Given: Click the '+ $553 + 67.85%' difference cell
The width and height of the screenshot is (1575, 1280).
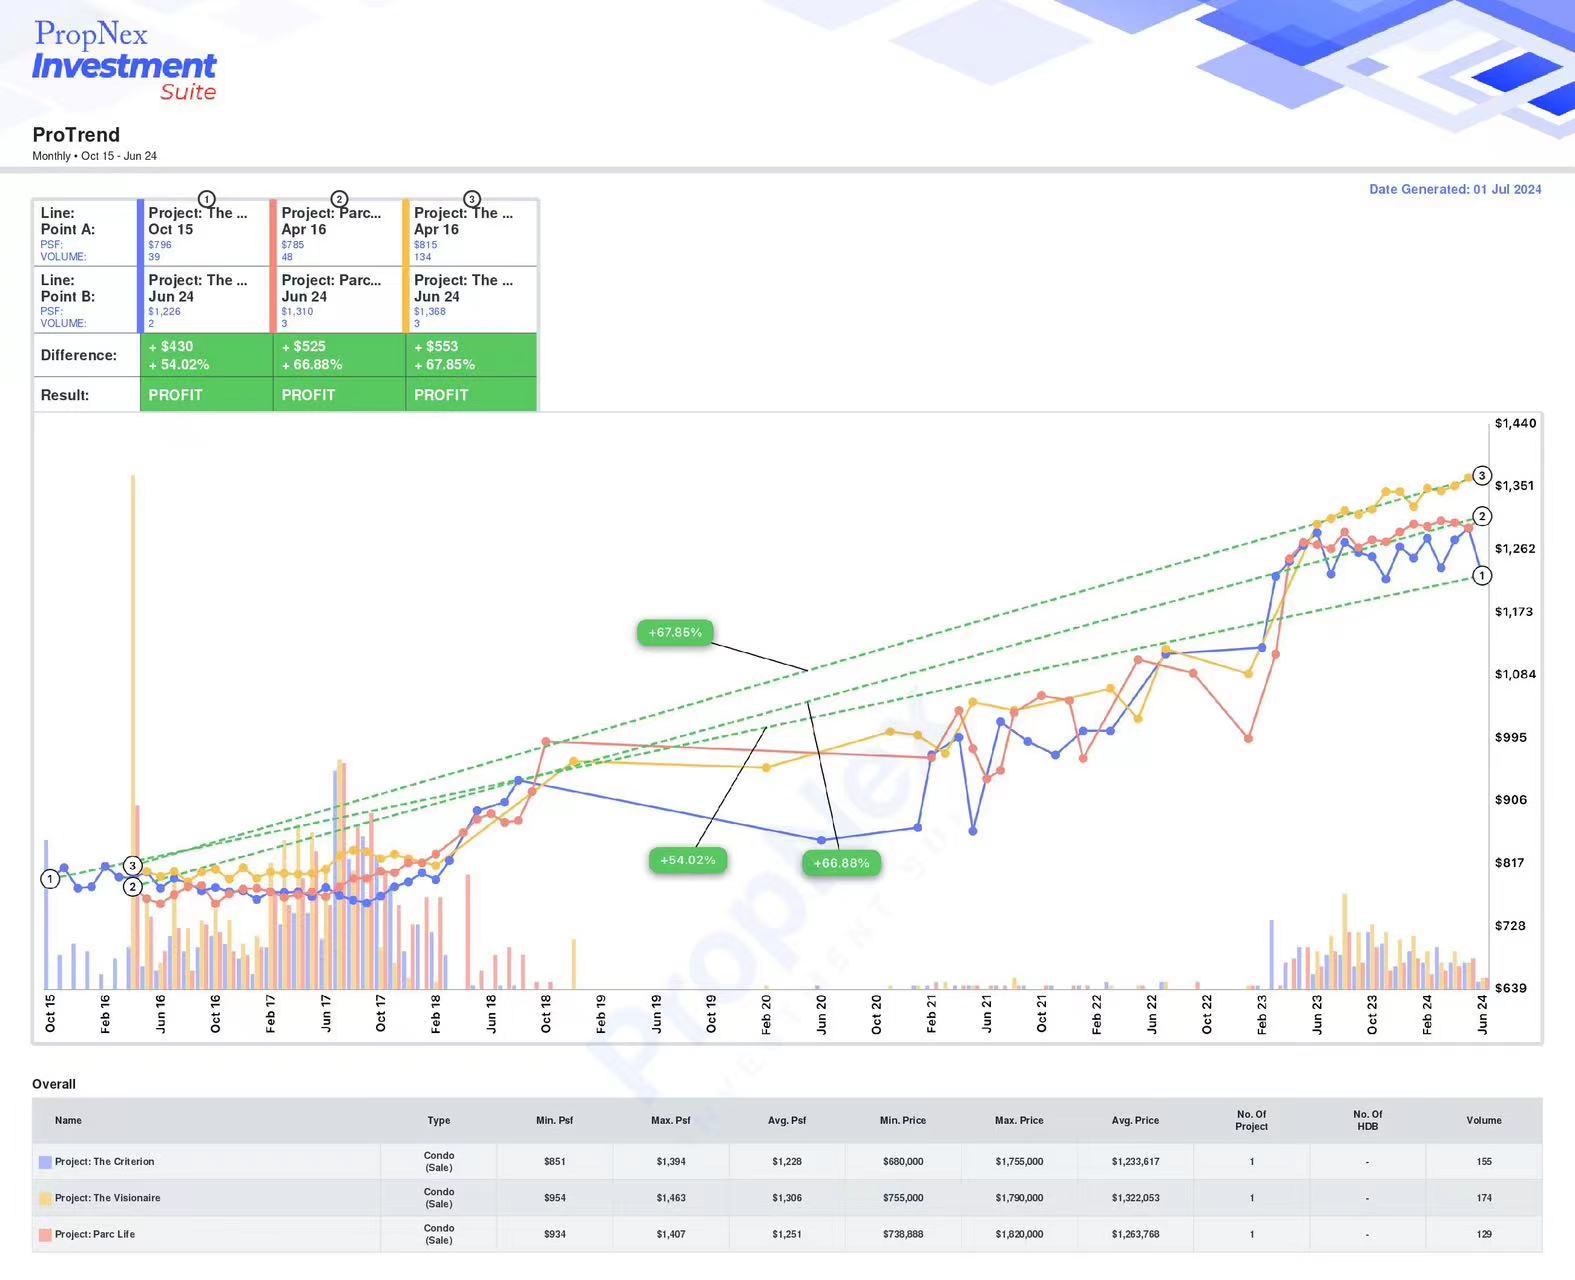Looking at the screenshot, I should coord(471,355).
